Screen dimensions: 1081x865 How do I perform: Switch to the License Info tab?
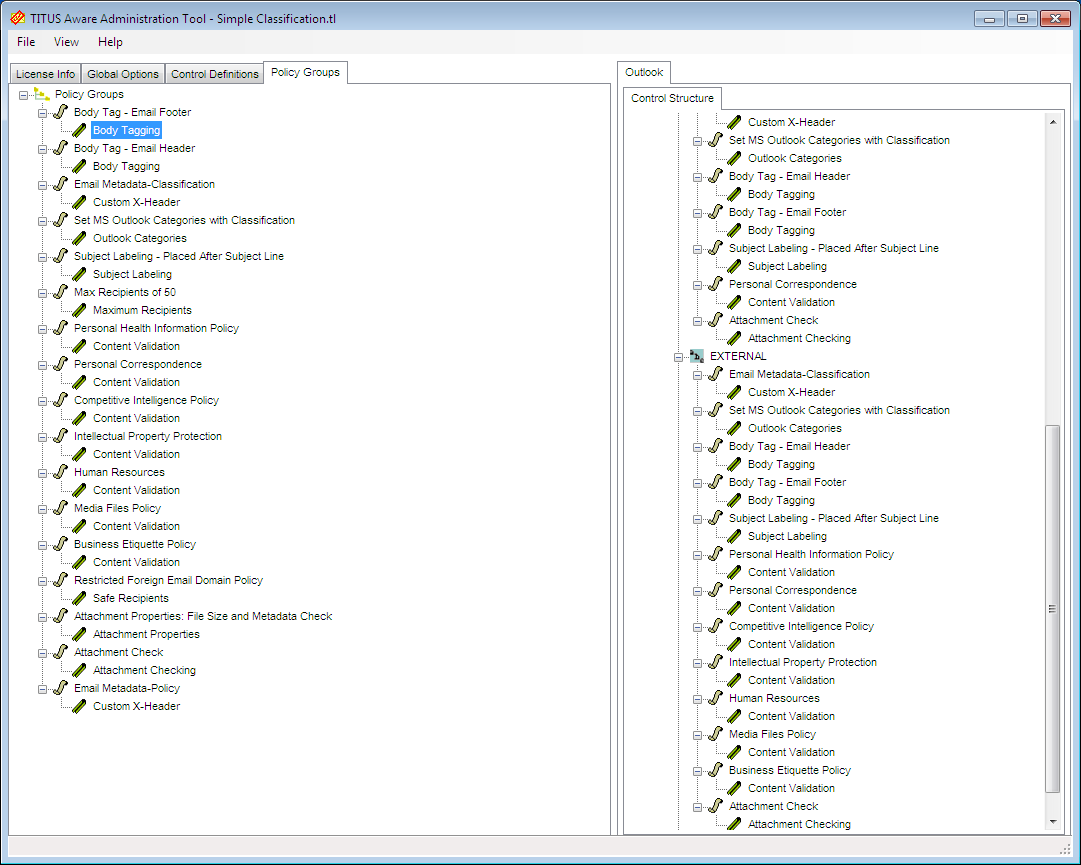[x=46, y=74]
